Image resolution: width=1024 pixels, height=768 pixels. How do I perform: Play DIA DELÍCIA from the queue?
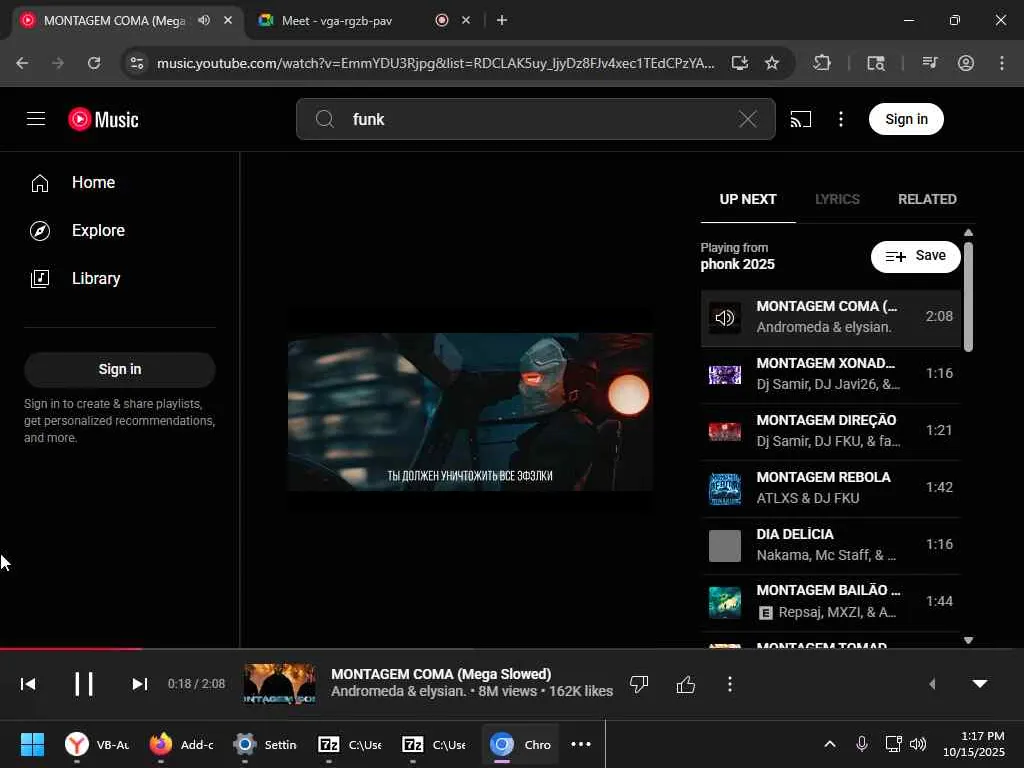coord(831,545)
